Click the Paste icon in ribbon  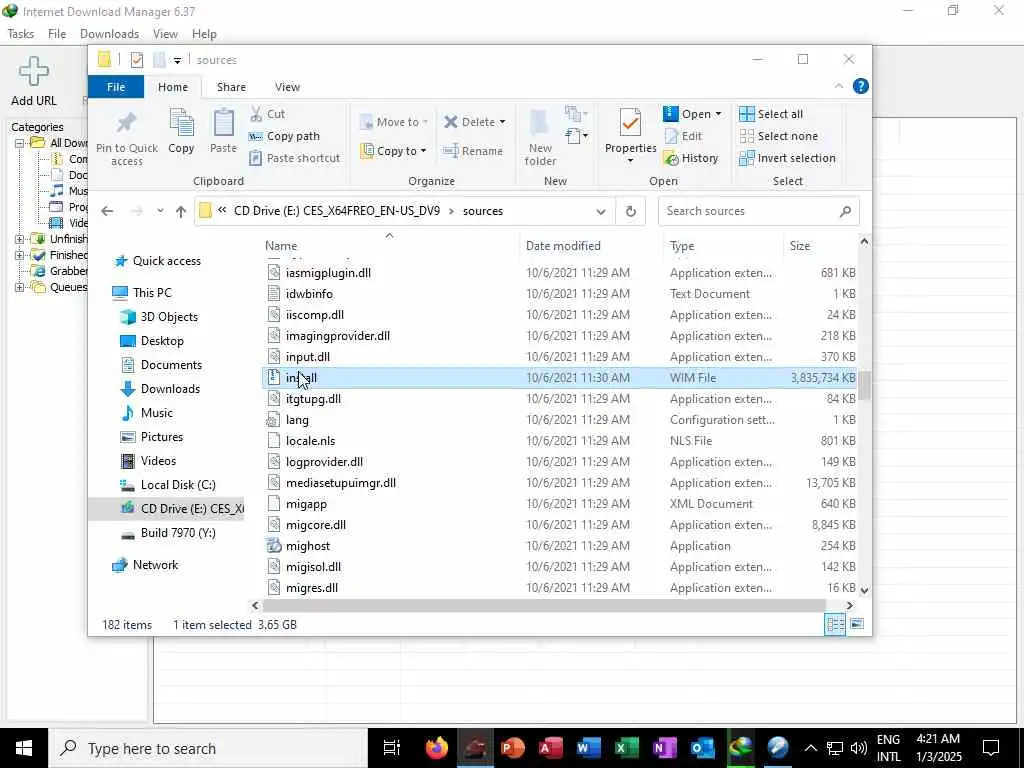[223, 124]
